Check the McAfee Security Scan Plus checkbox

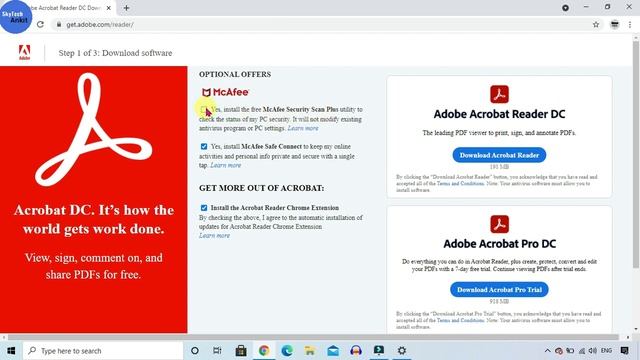[204, 109]
